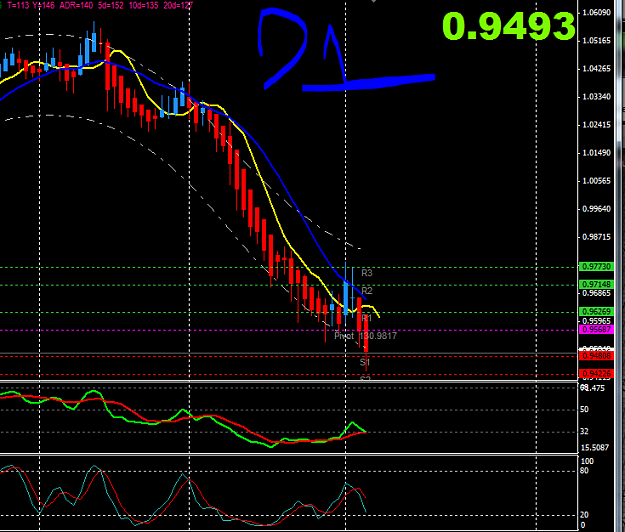This screenshot has width=625, height=532.
Task: Click the green 0.97148 R2 price tag
Action: [596, 284]
